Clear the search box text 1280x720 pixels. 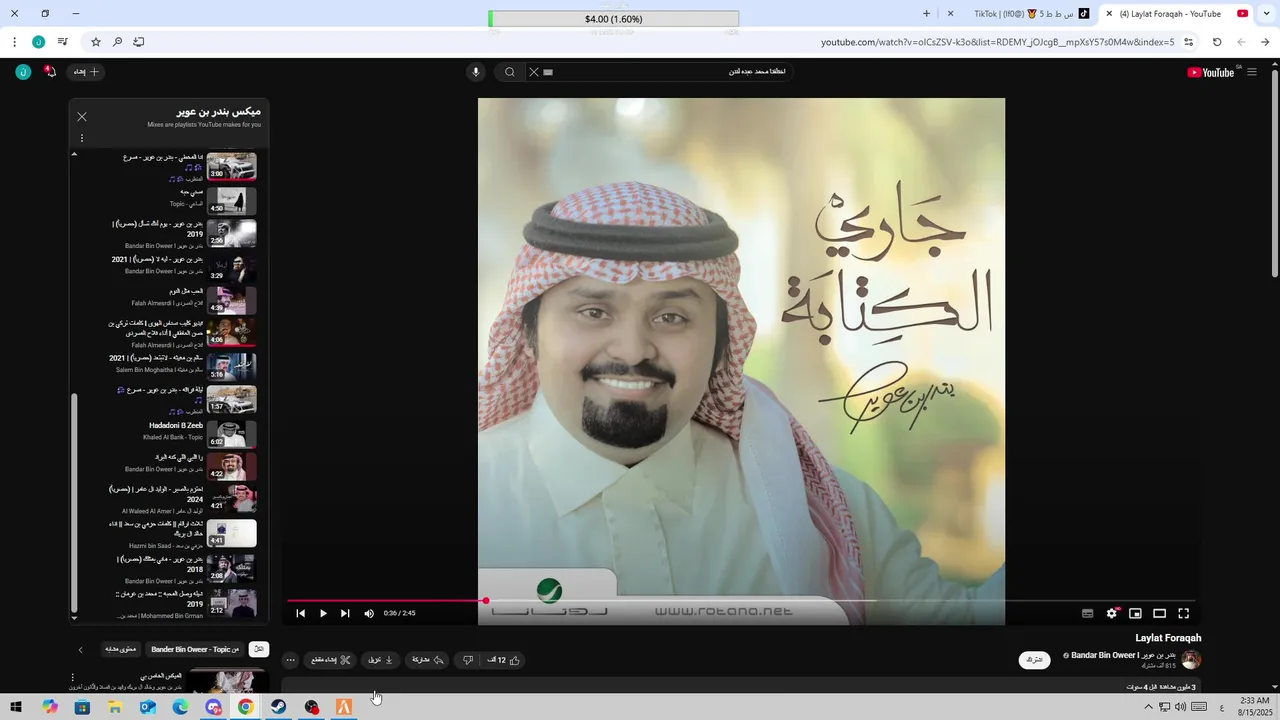point(534,72)
